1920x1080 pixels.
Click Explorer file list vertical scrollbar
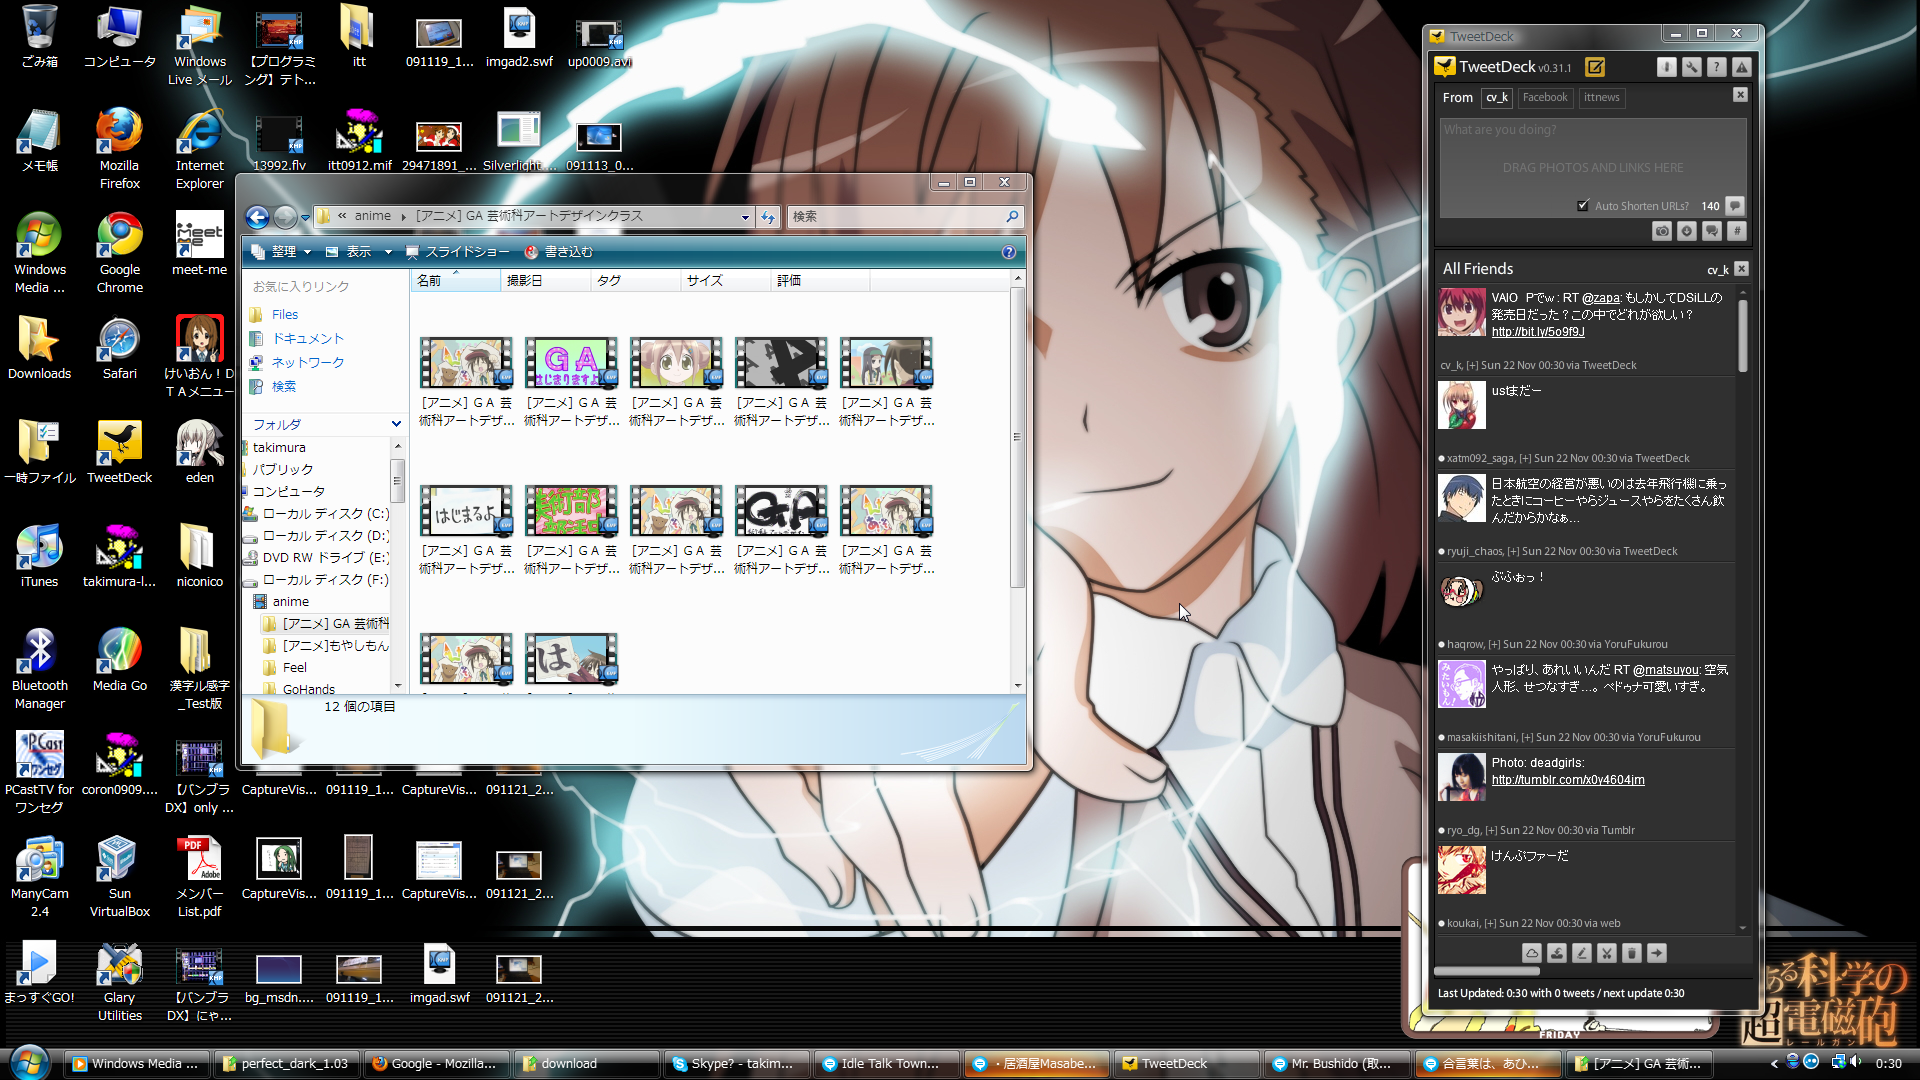click(1017, 437)
